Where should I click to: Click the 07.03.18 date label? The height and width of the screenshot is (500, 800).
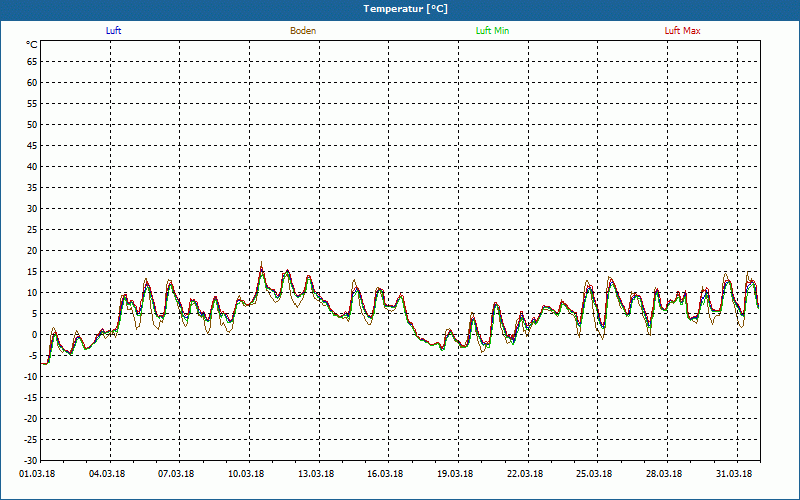[x=176, y=474]
